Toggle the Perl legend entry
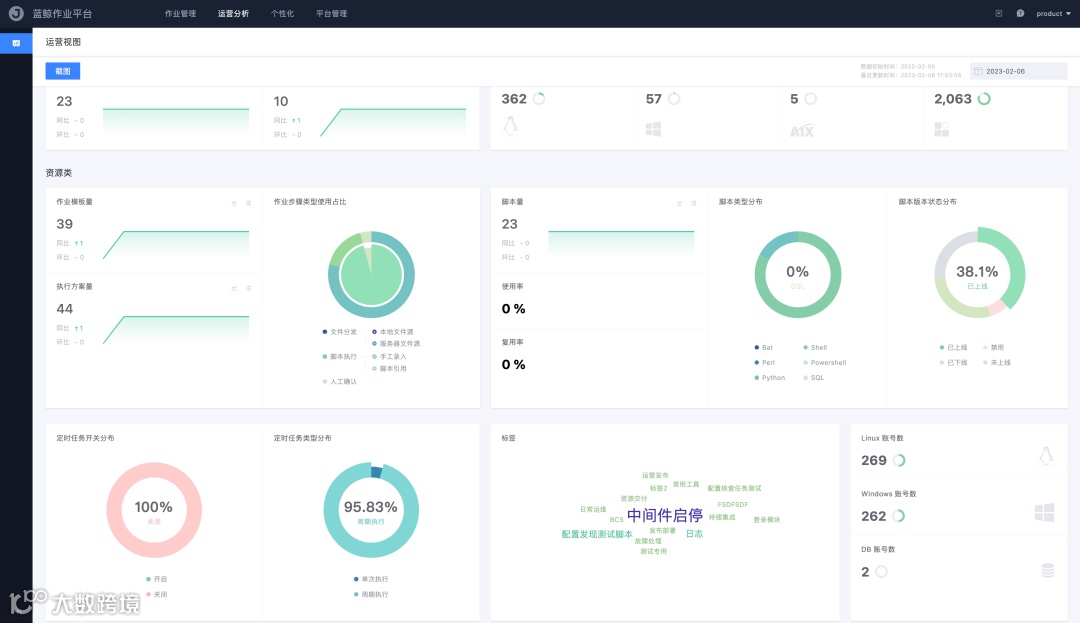 point(765,363)
